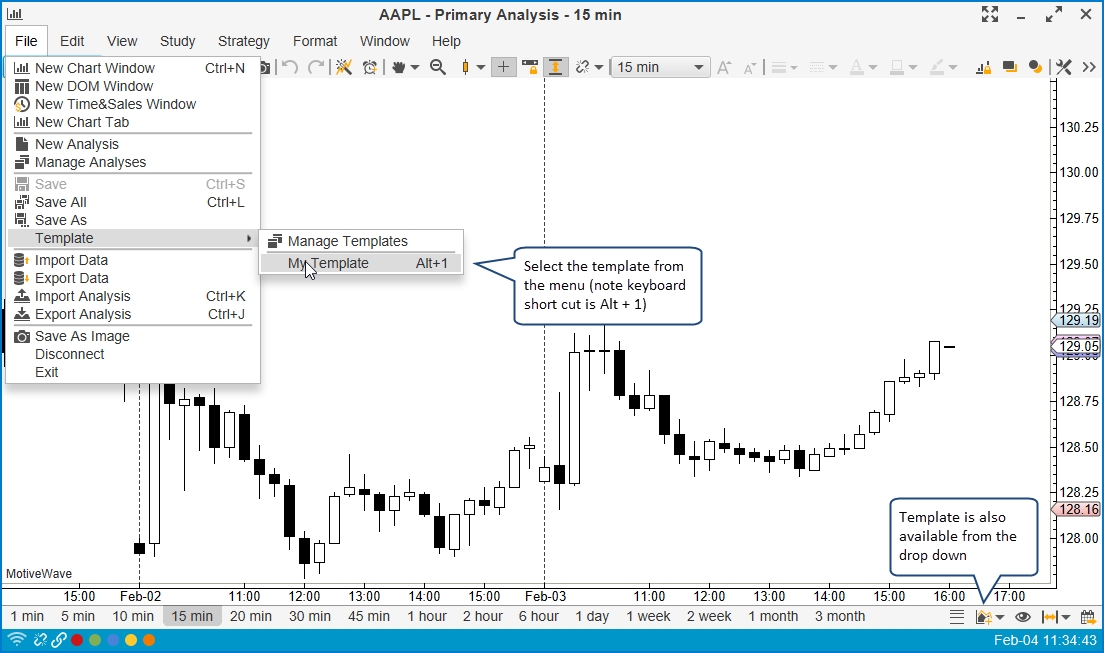Open the Format menu
The height and width of the screenshot is (653, 1104).
(x=315, y=41)
